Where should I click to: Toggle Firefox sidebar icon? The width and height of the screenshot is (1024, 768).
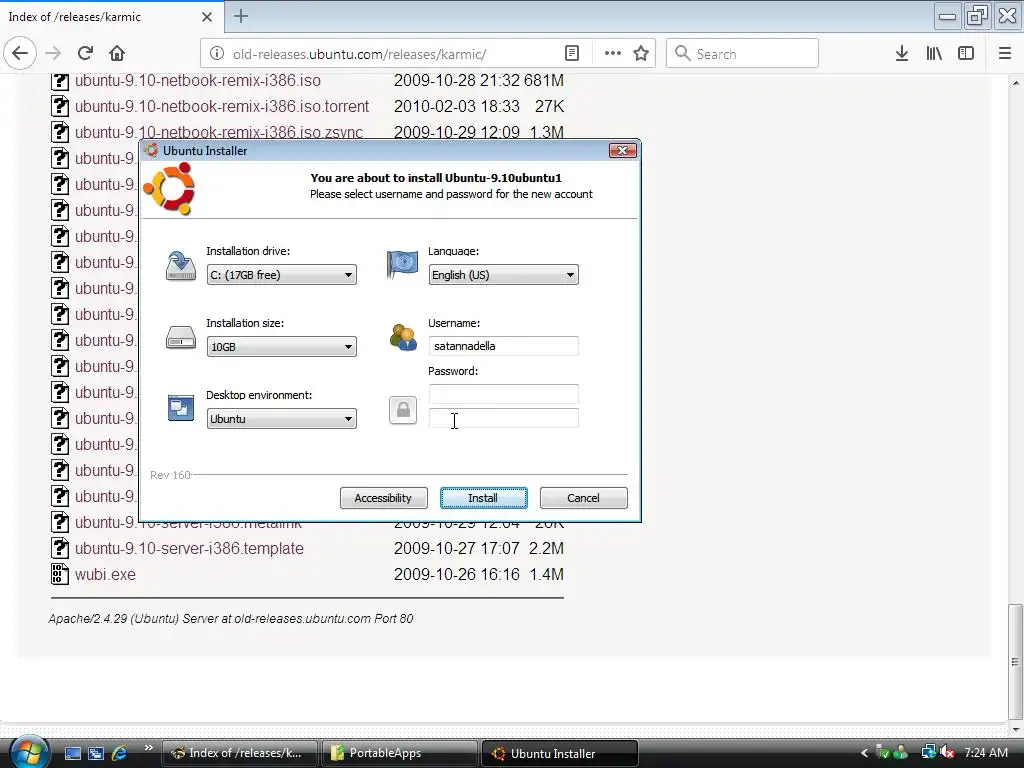966,54
